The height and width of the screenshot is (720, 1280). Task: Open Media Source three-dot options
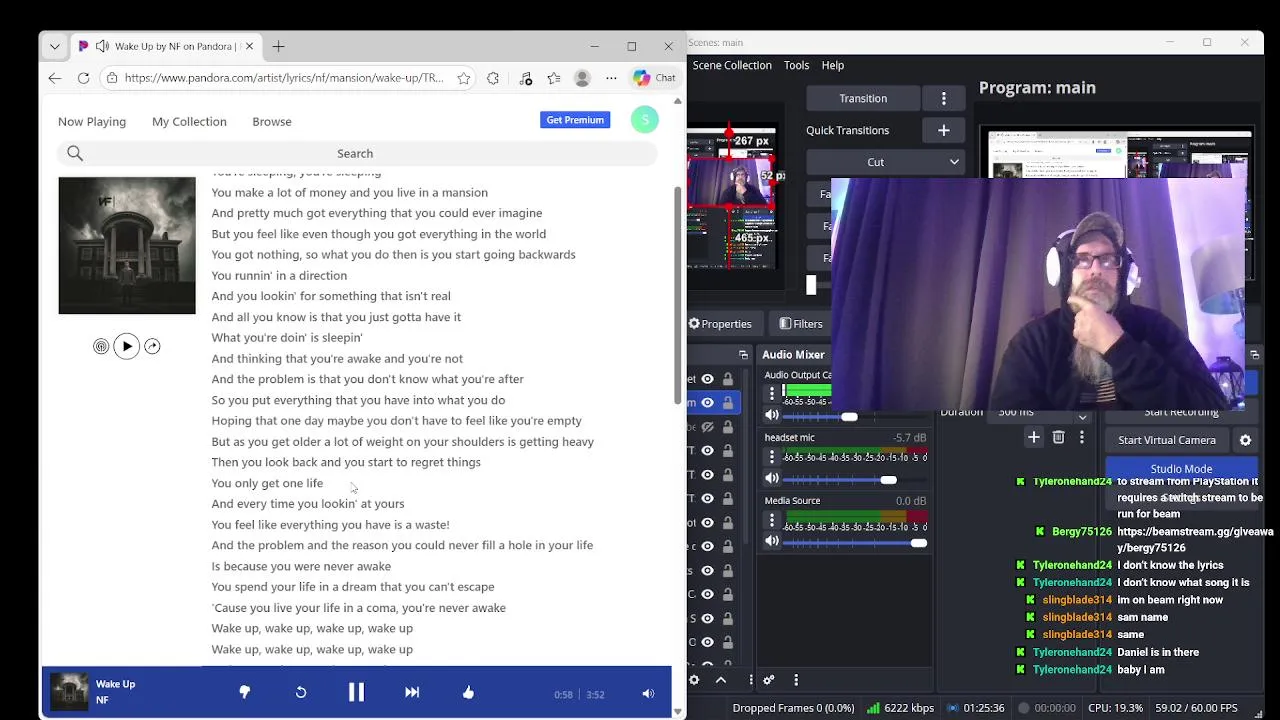point(772,520)
